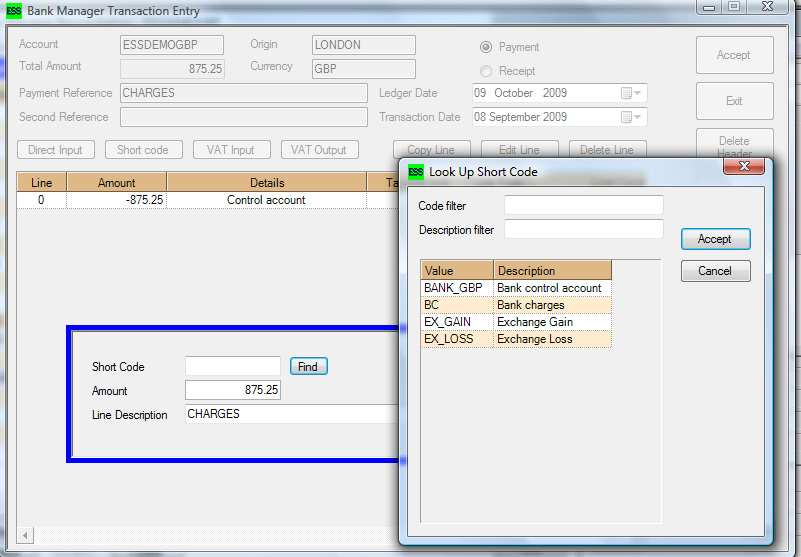Open the Transaction Date calendar dropdown
This screenshot has width=801, height=557.
[x=632, y=117]
